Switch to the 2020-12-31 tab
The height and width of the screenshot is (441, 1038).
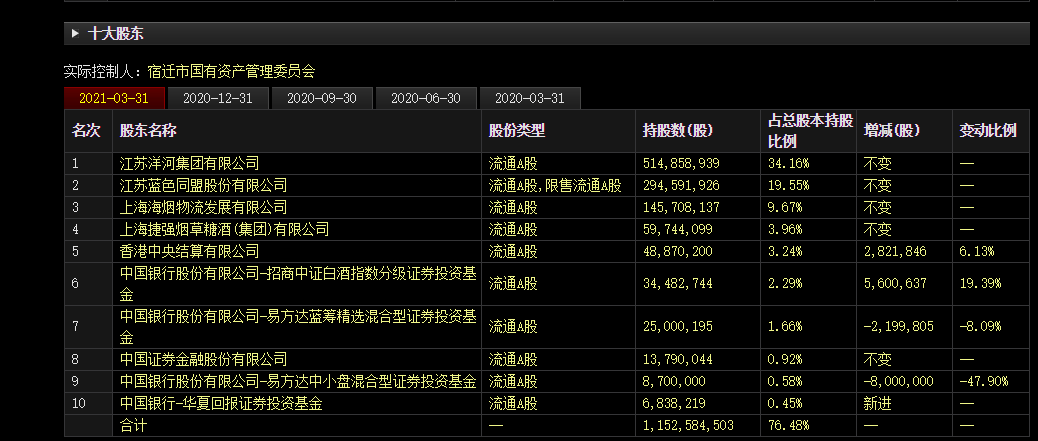pyautogui.click(x=218, y=98)
